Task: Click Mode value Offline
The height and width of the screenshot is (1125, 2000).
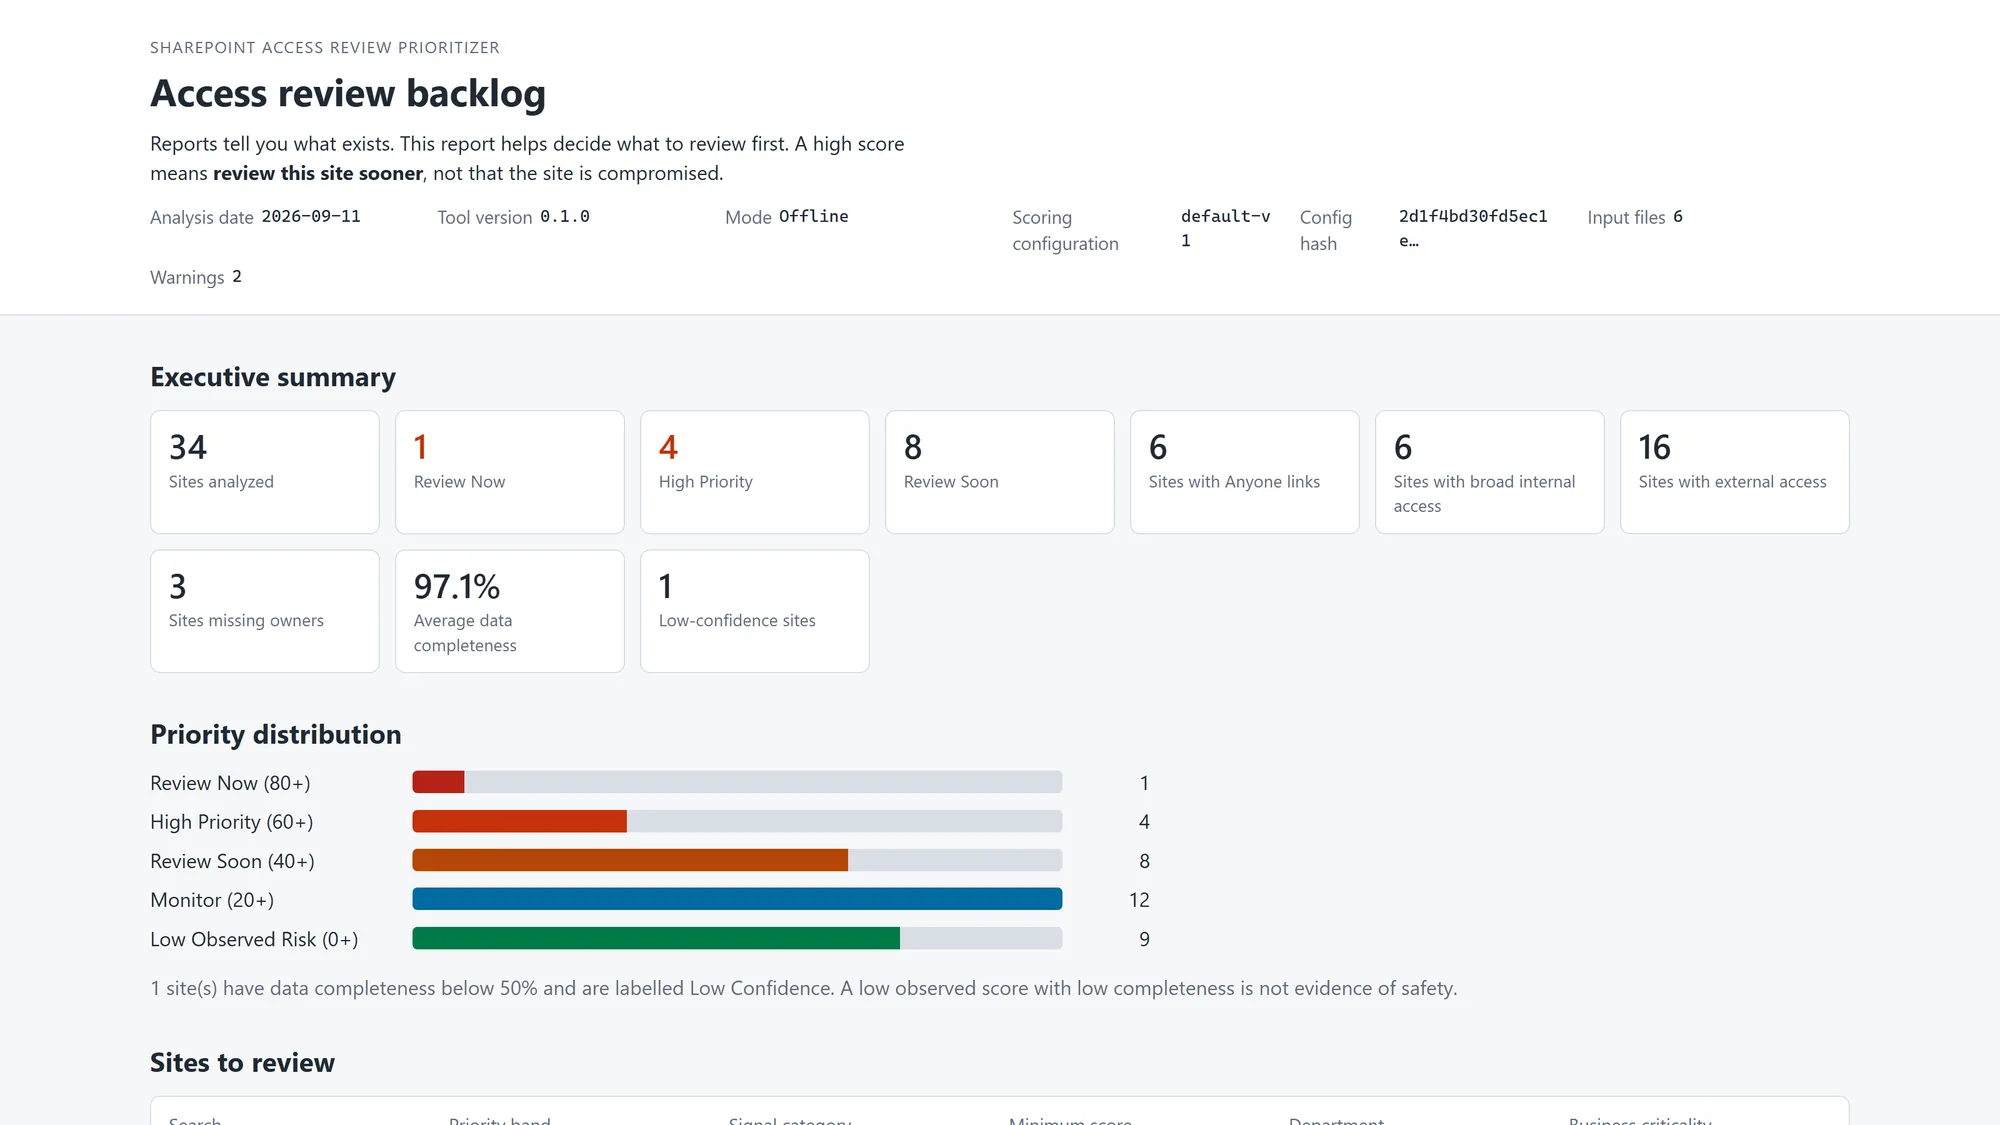Action: pyautogui.click(x=814, y=216)
